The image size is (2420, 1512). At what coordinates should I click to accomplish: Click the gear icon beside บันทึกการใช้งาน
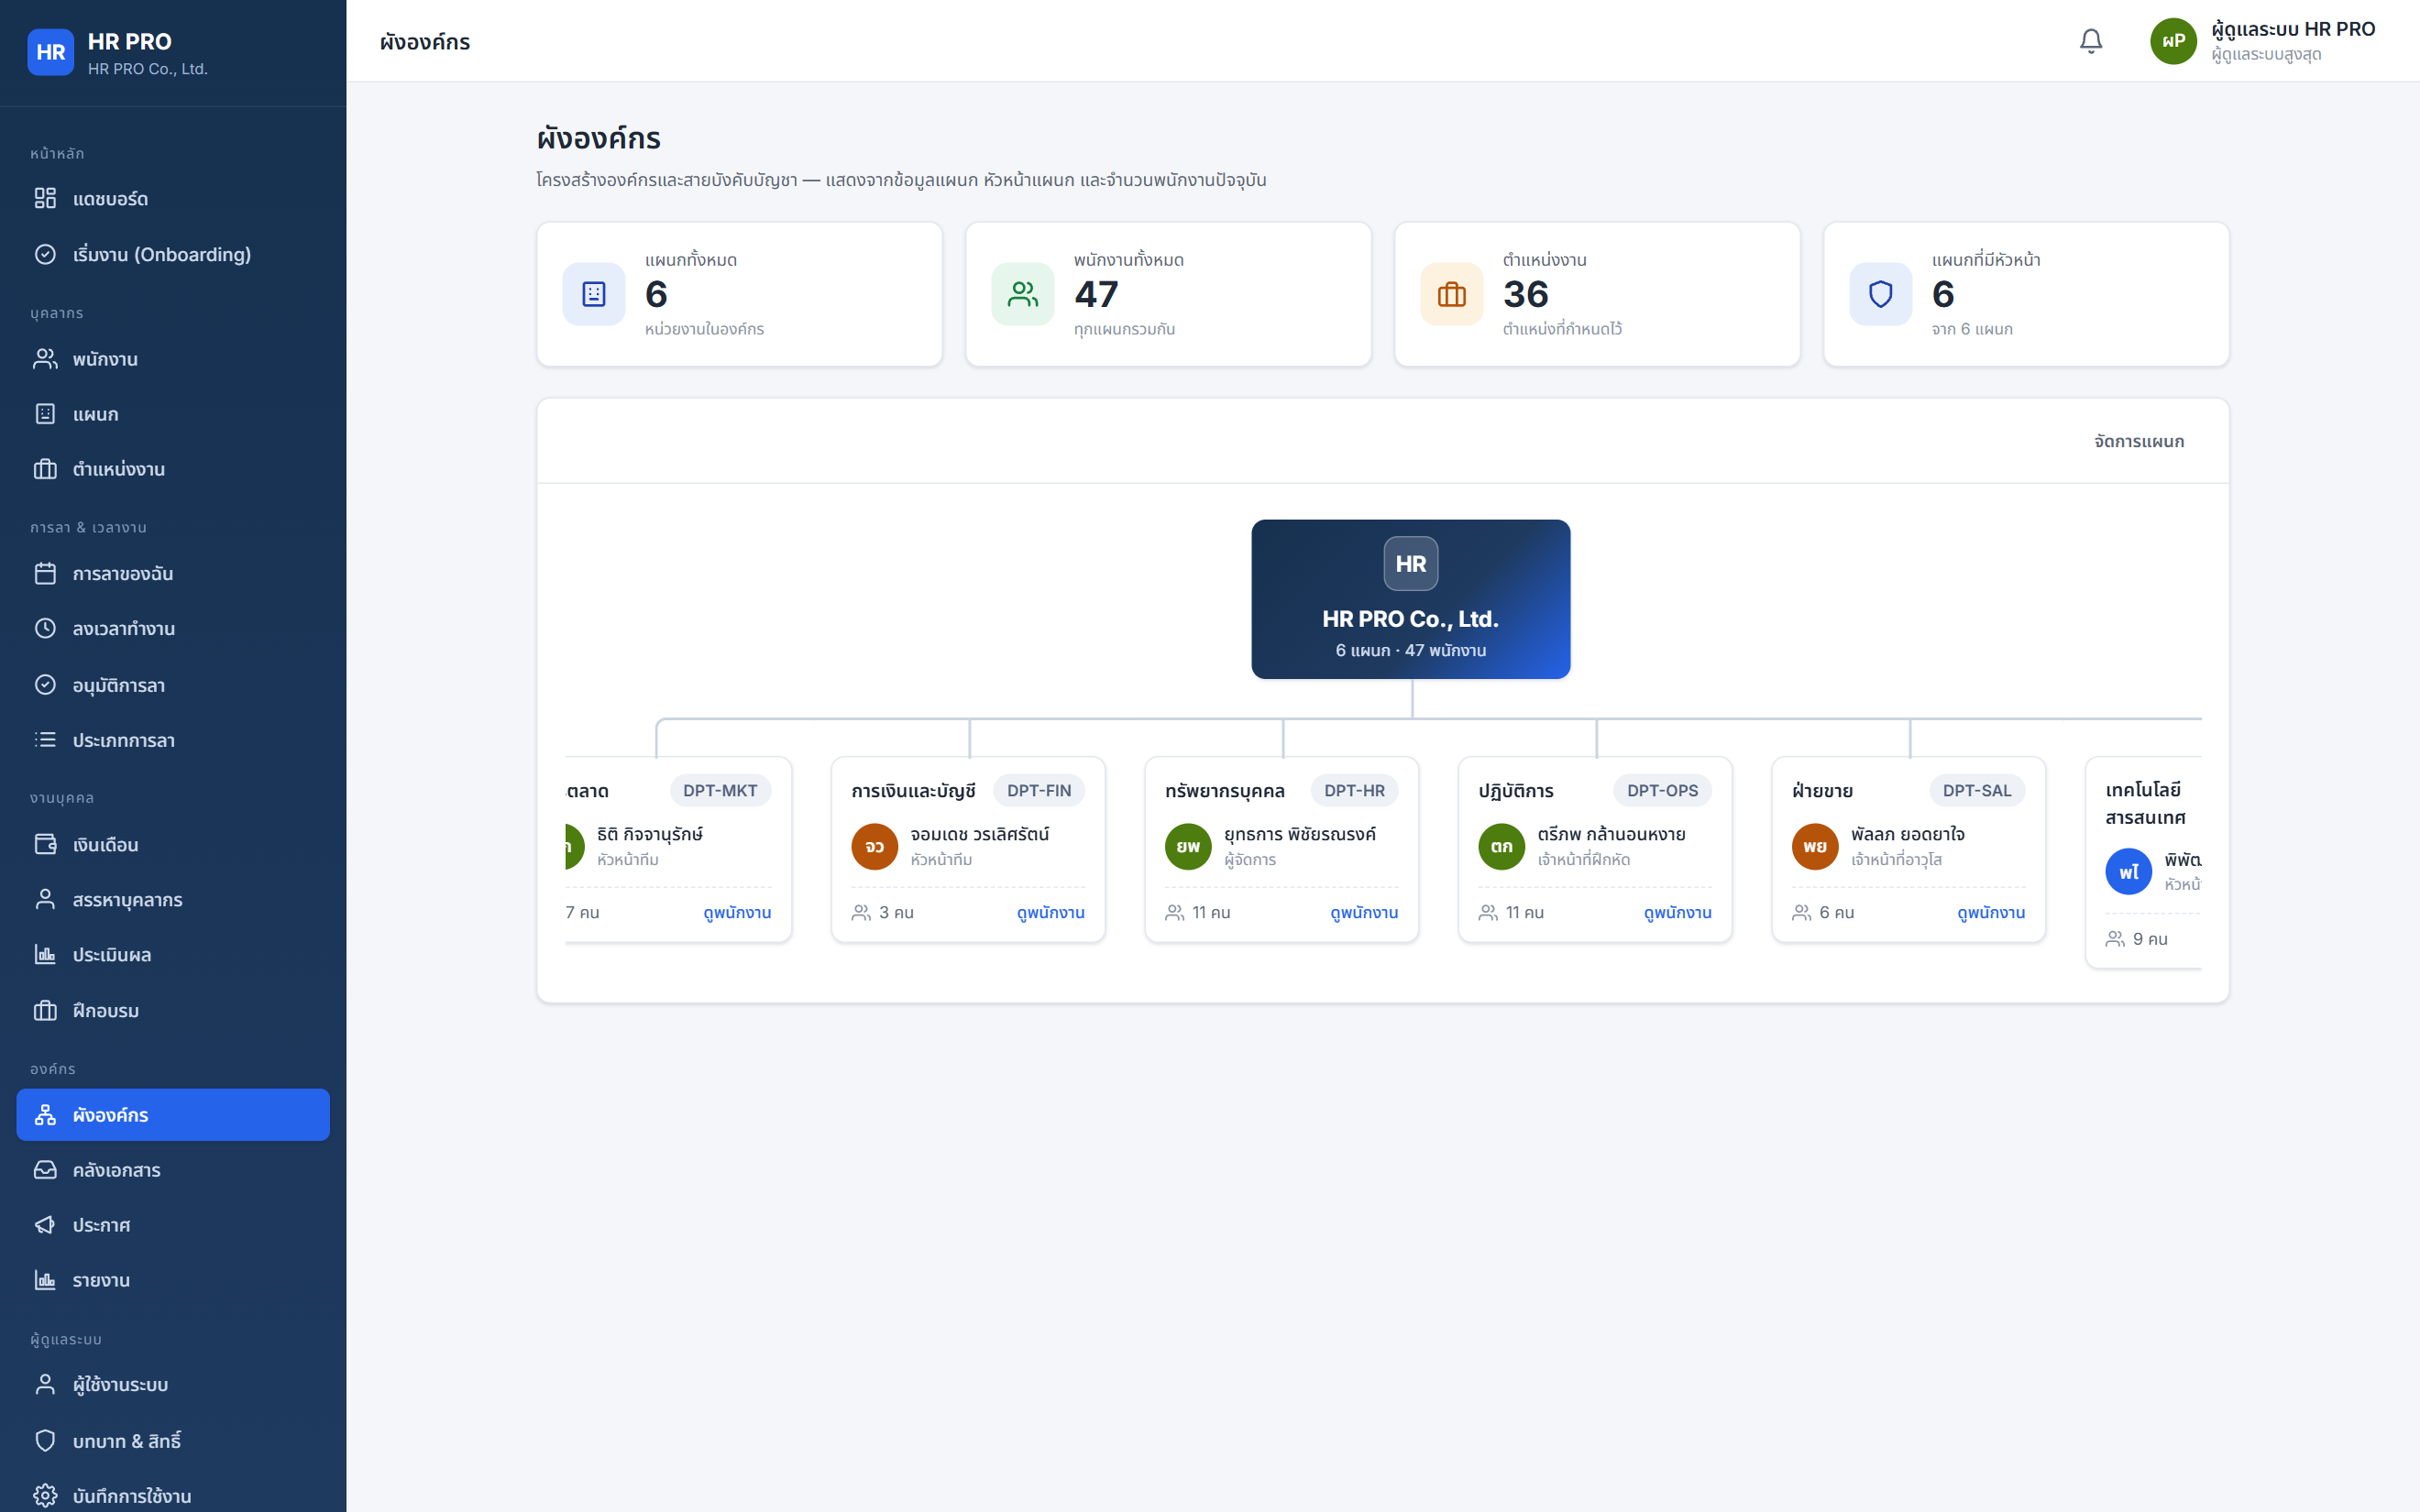45,1496
